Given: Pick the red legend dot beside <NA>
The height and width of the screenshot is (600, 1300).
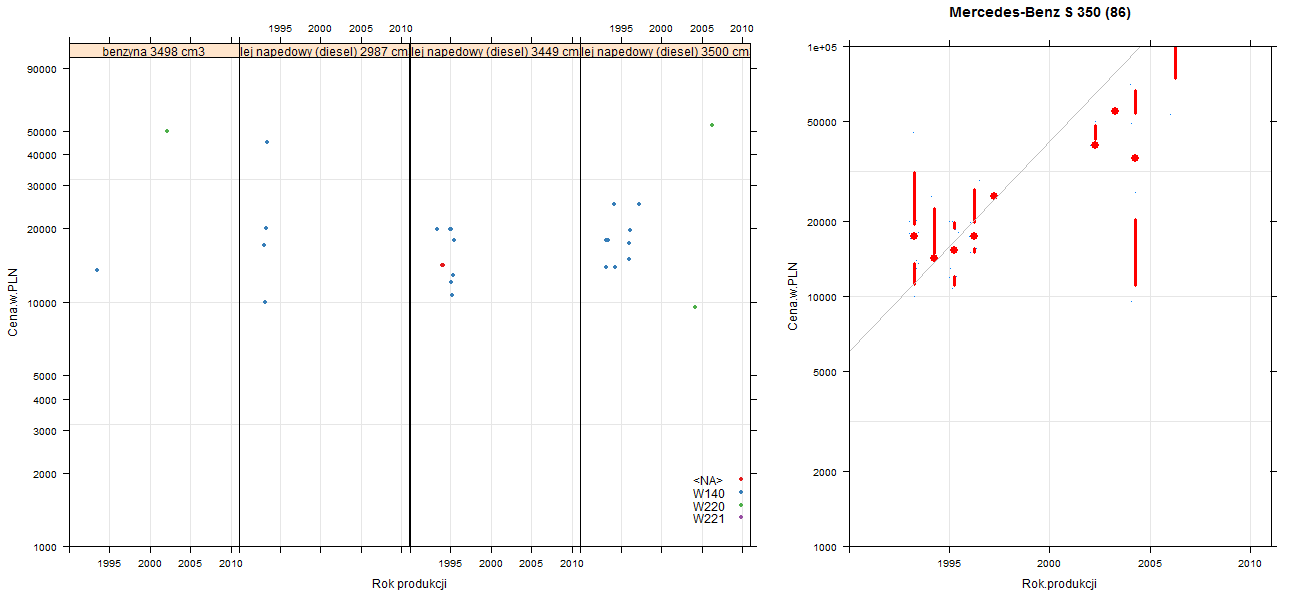Looking at the screenshot, I should pyautogui.click(x=740, y=479).
